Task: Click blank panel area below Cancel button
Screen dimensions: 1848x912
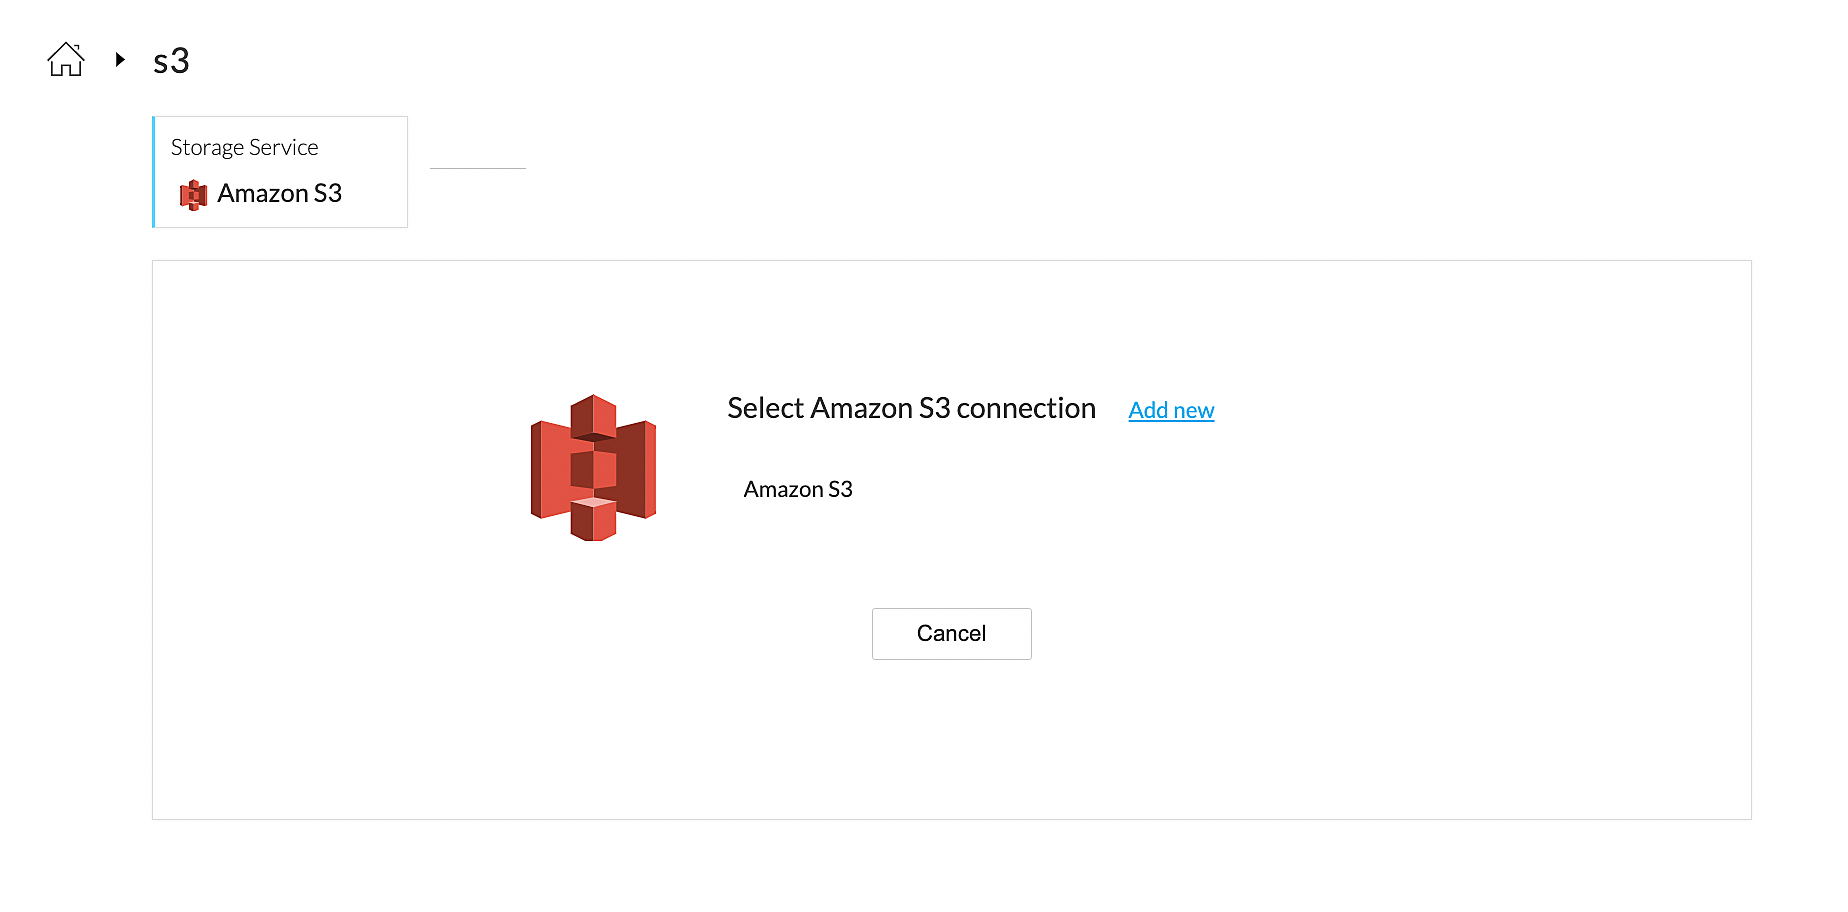Action: click(951, 740)
